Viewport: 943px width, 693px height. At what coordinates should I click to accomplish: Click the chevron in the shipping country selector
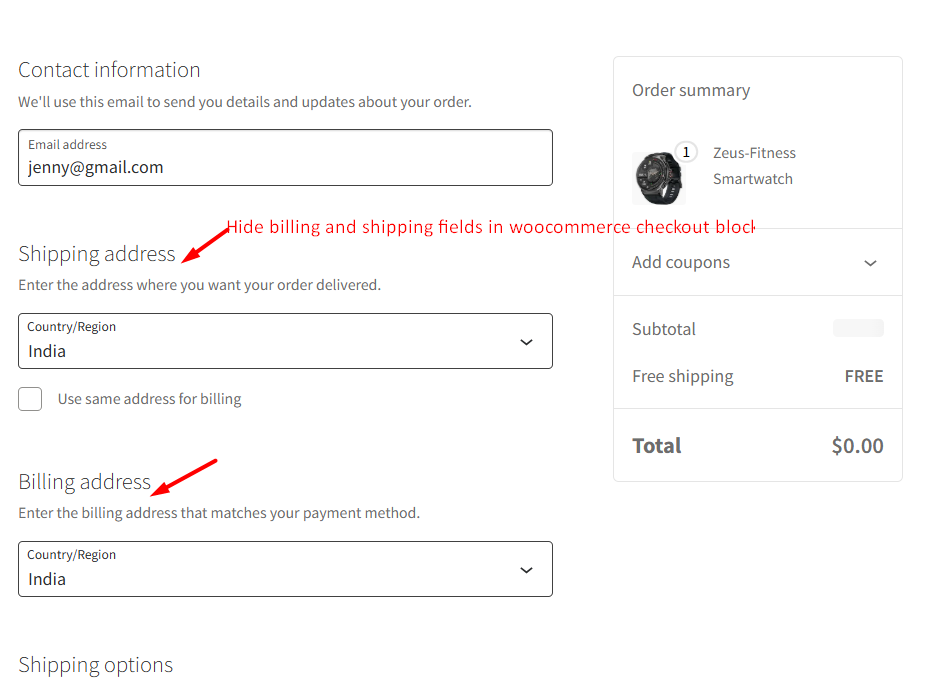526,342
